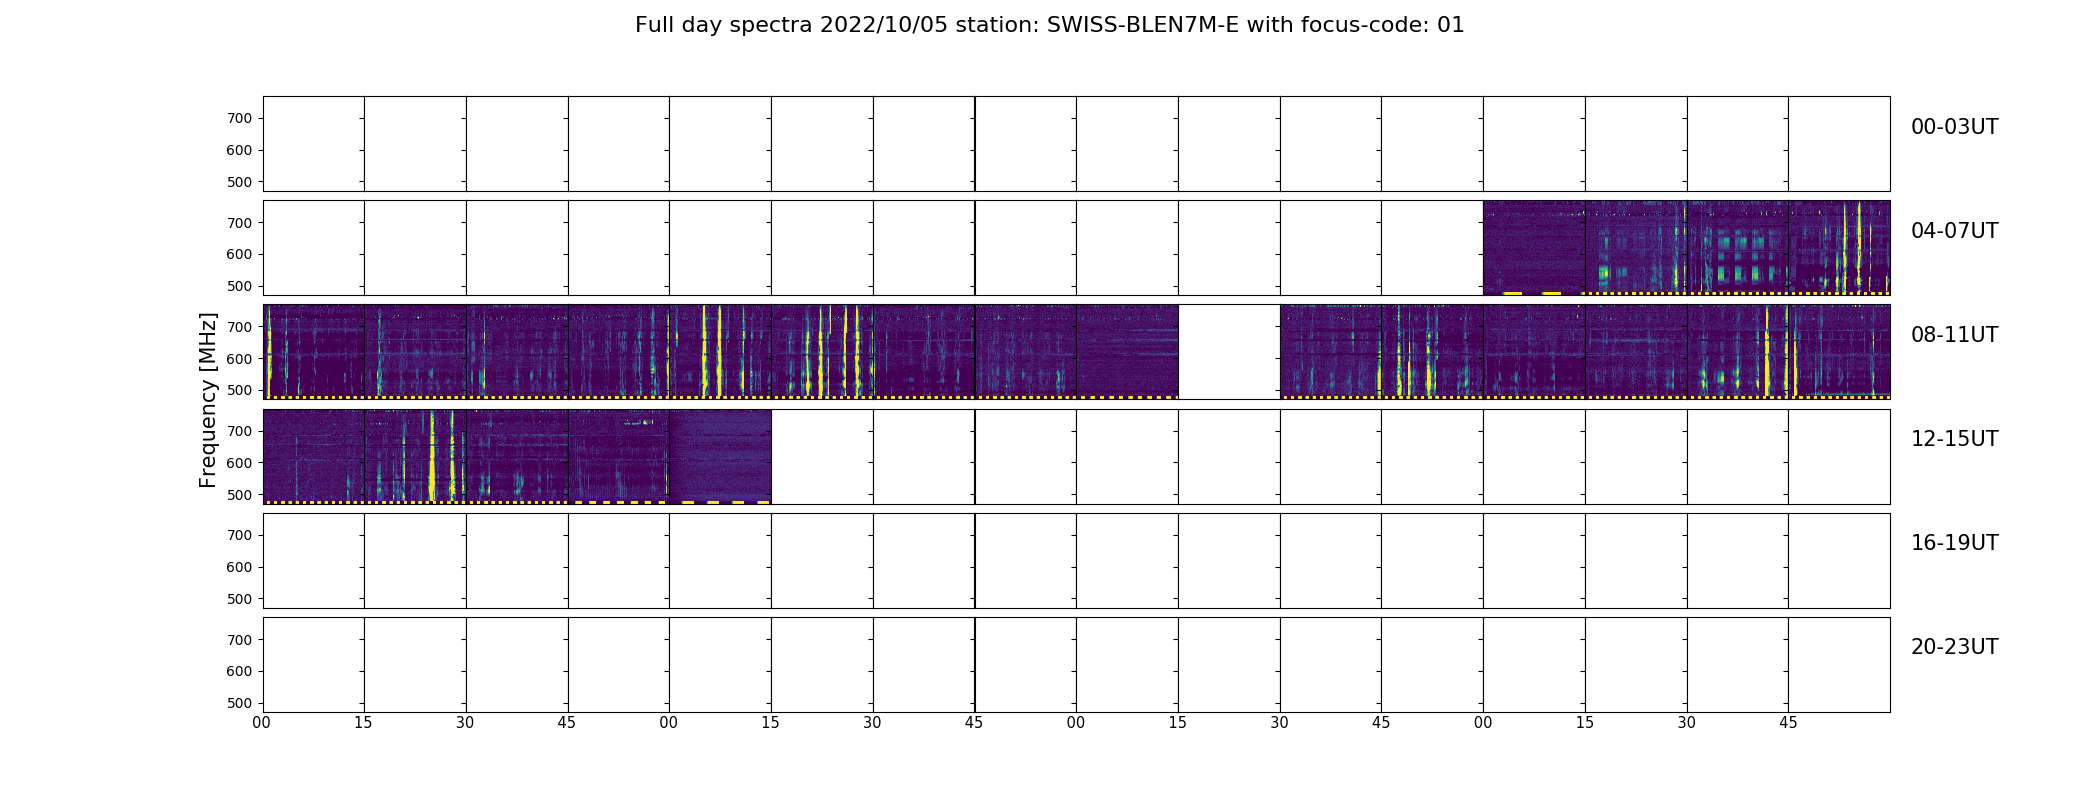This screenshot has height=800, width=2100.
Task: Click the 700 tick label of the 08-11UT row
Action: pos(239,327)
